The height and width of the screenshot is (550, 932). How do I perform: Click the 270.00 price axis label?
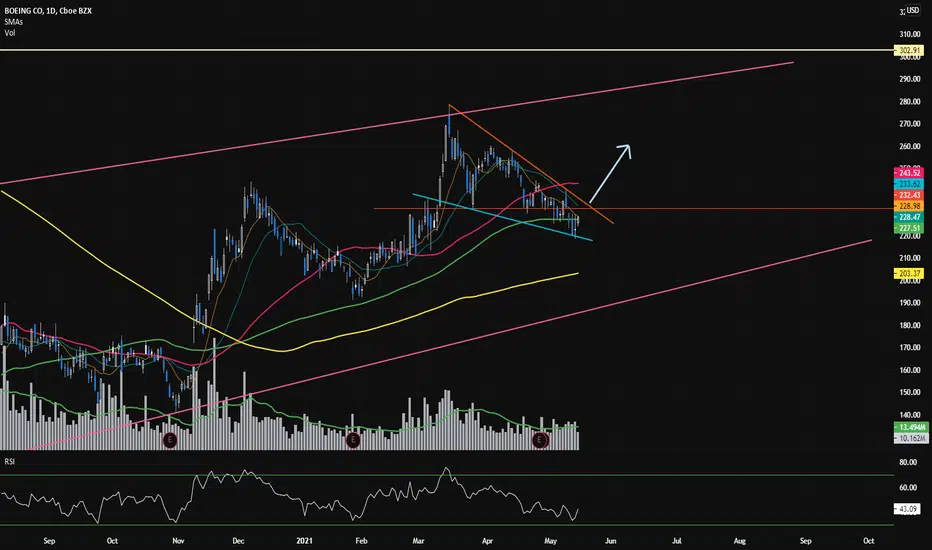(x=910, y=124)
